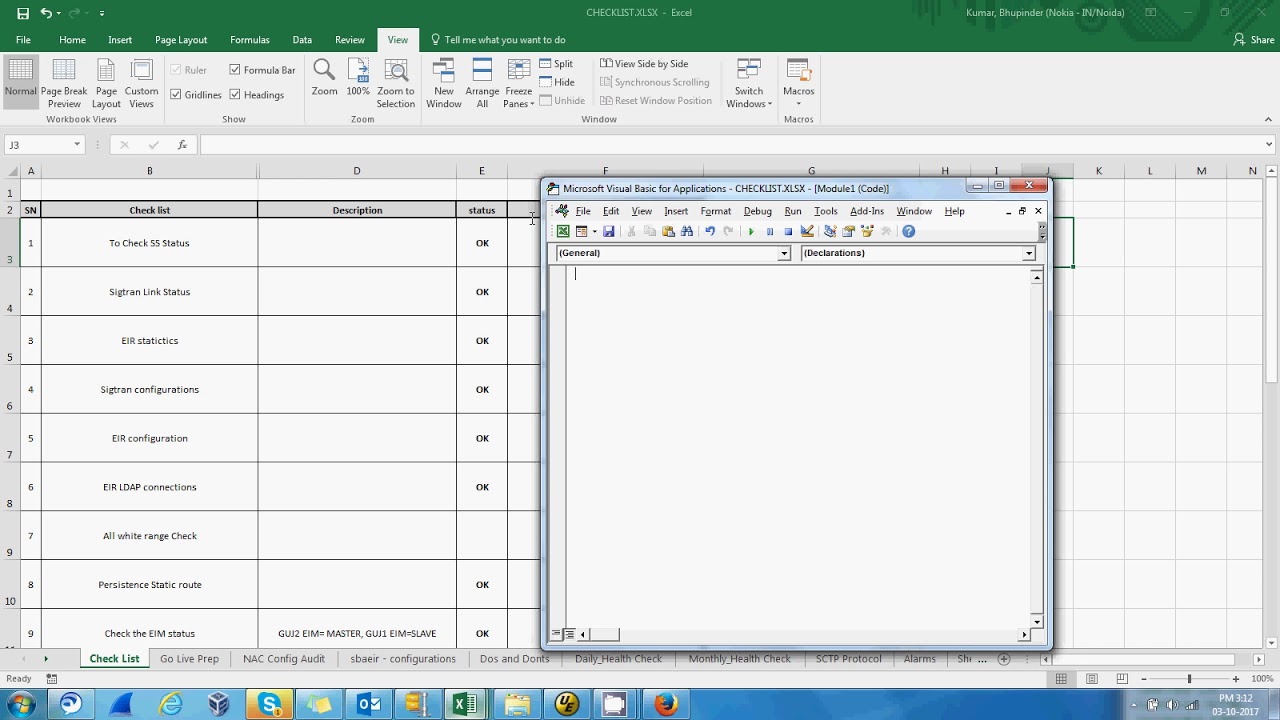Viewport: 1280px width, 720px height.
Task: Run macro with green play icon
Action: [x=751, y=231]
